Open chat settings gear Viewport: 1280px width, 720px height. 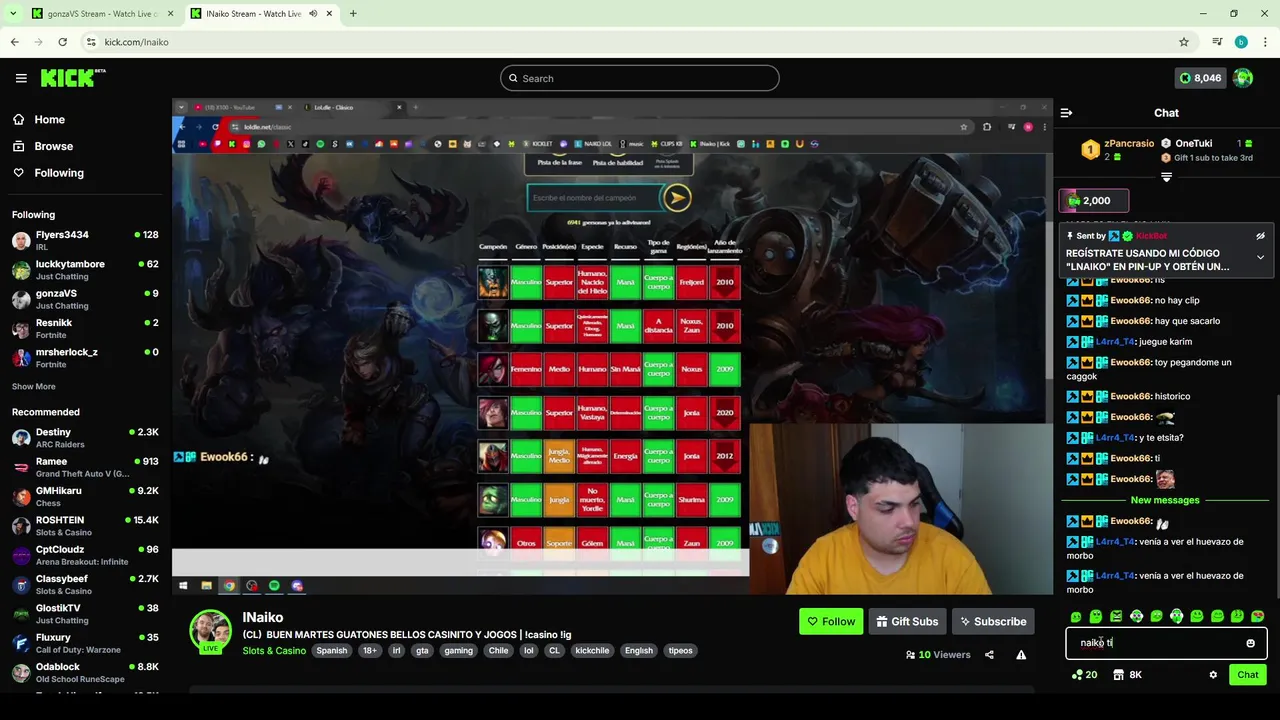pyautogui.click(x=1213, y=675)
